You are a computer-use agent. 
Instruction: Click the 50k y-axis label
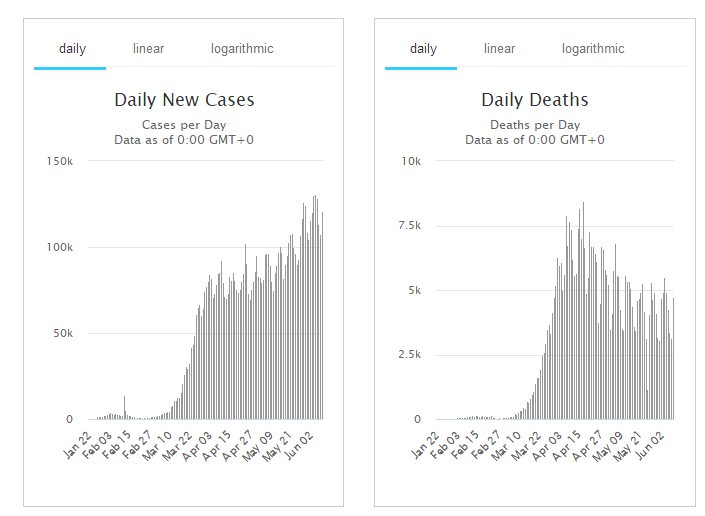63,333
